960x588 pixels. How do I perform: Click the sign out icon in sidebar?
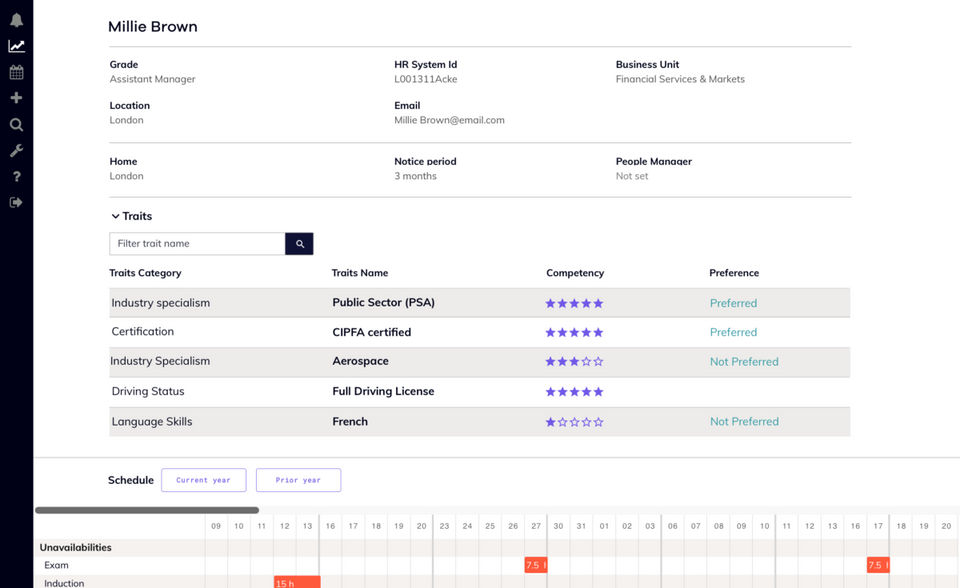(16, 203)
